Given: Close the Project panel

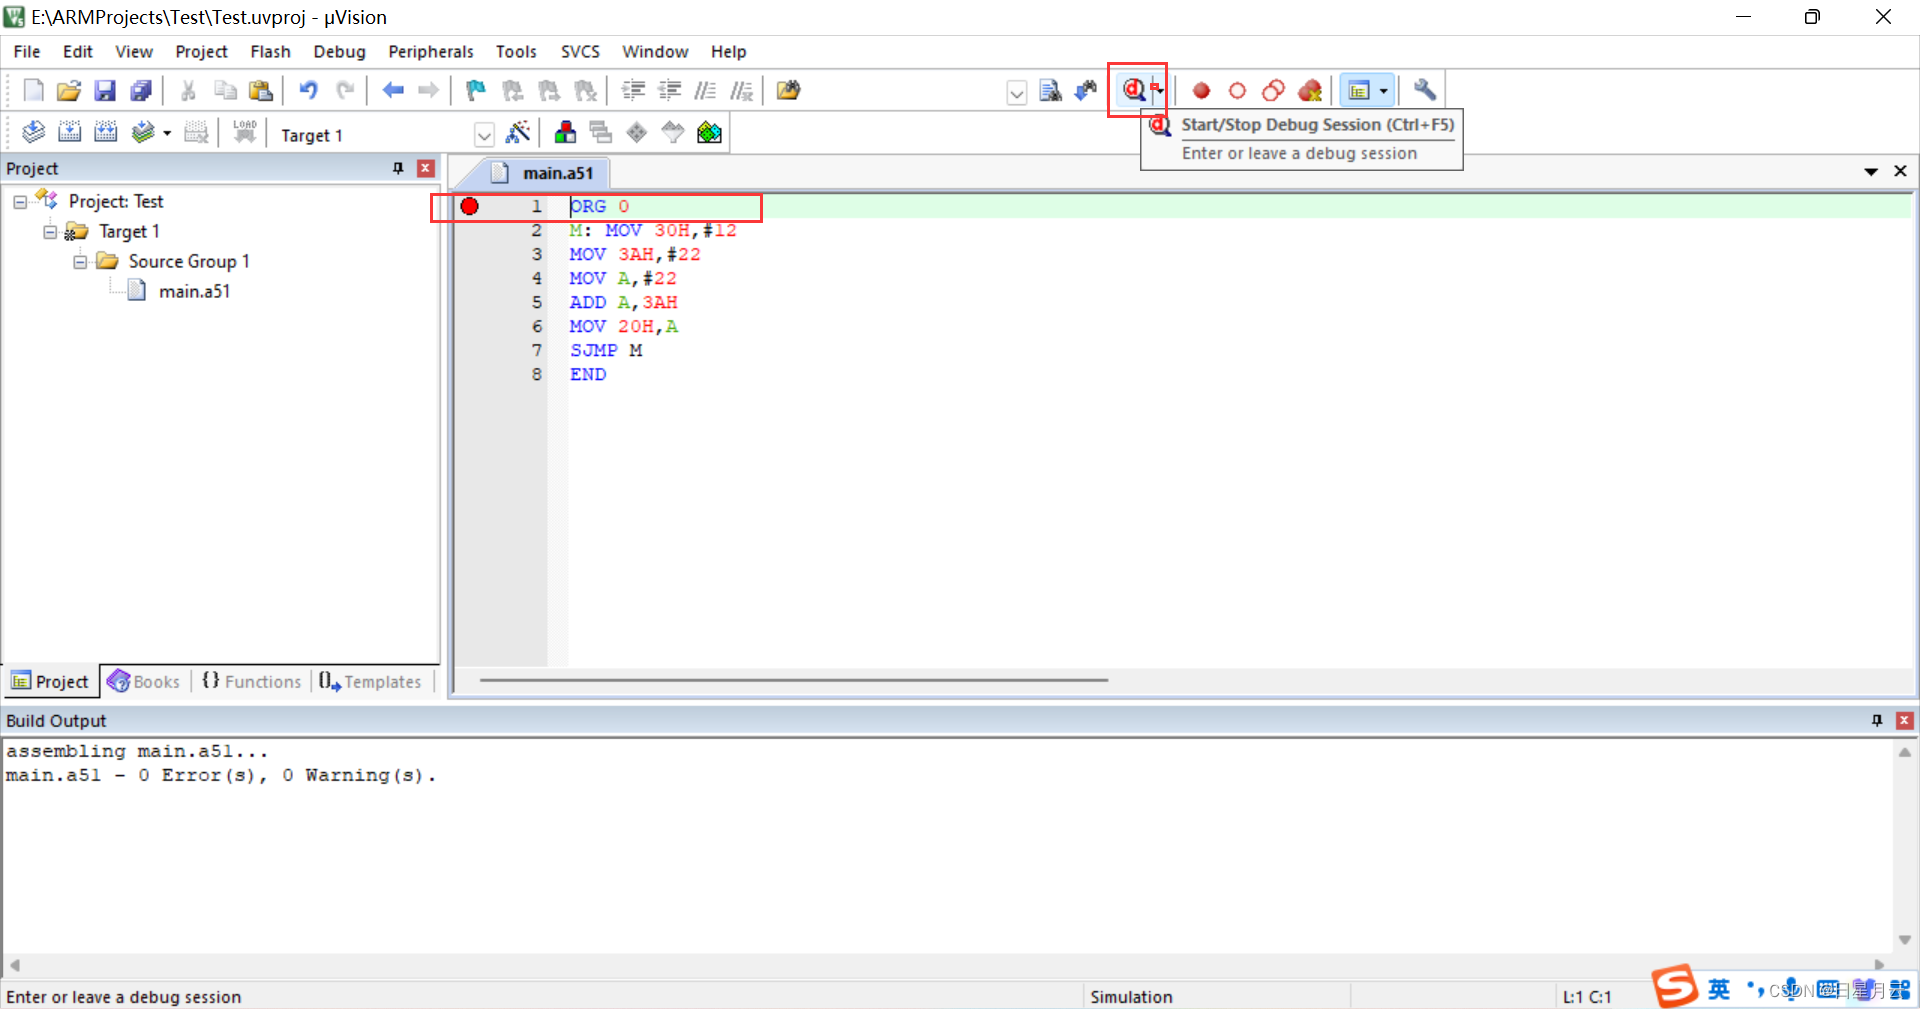Looking at the screenshot, I should 426,168.
